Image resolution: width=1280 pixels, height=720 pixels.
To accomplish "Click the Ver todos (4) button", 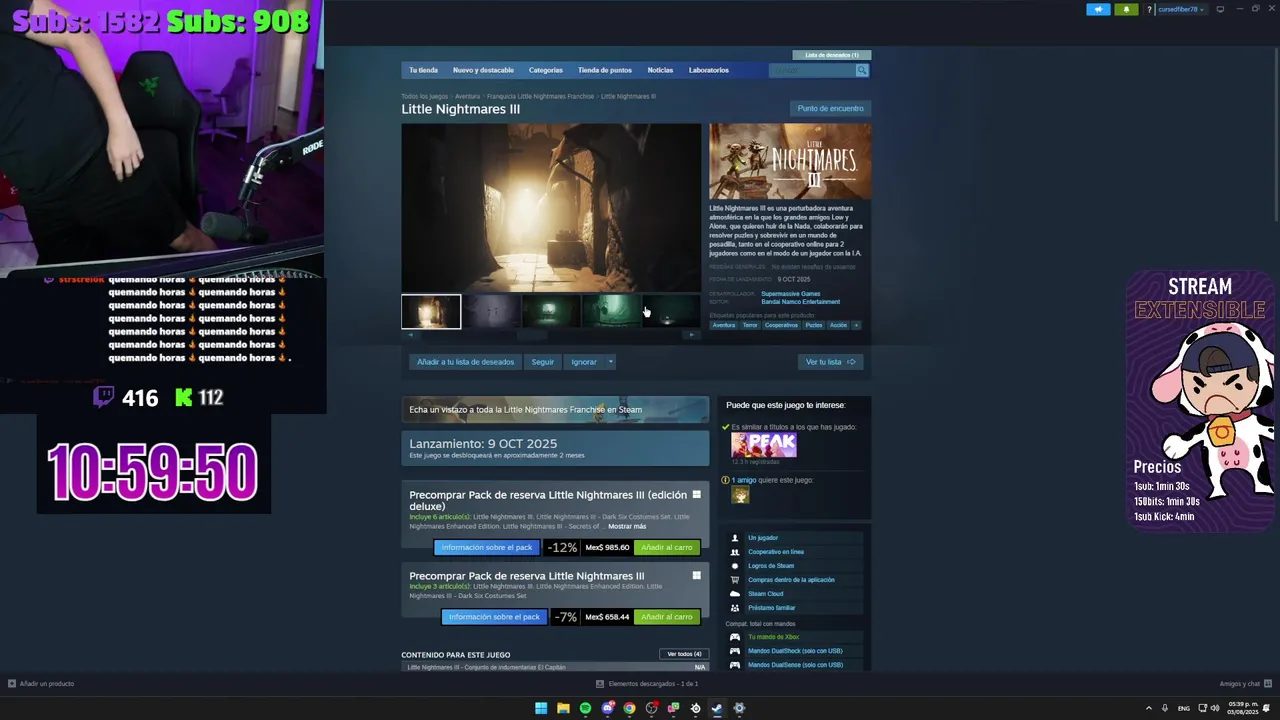I will pos(684,654).
